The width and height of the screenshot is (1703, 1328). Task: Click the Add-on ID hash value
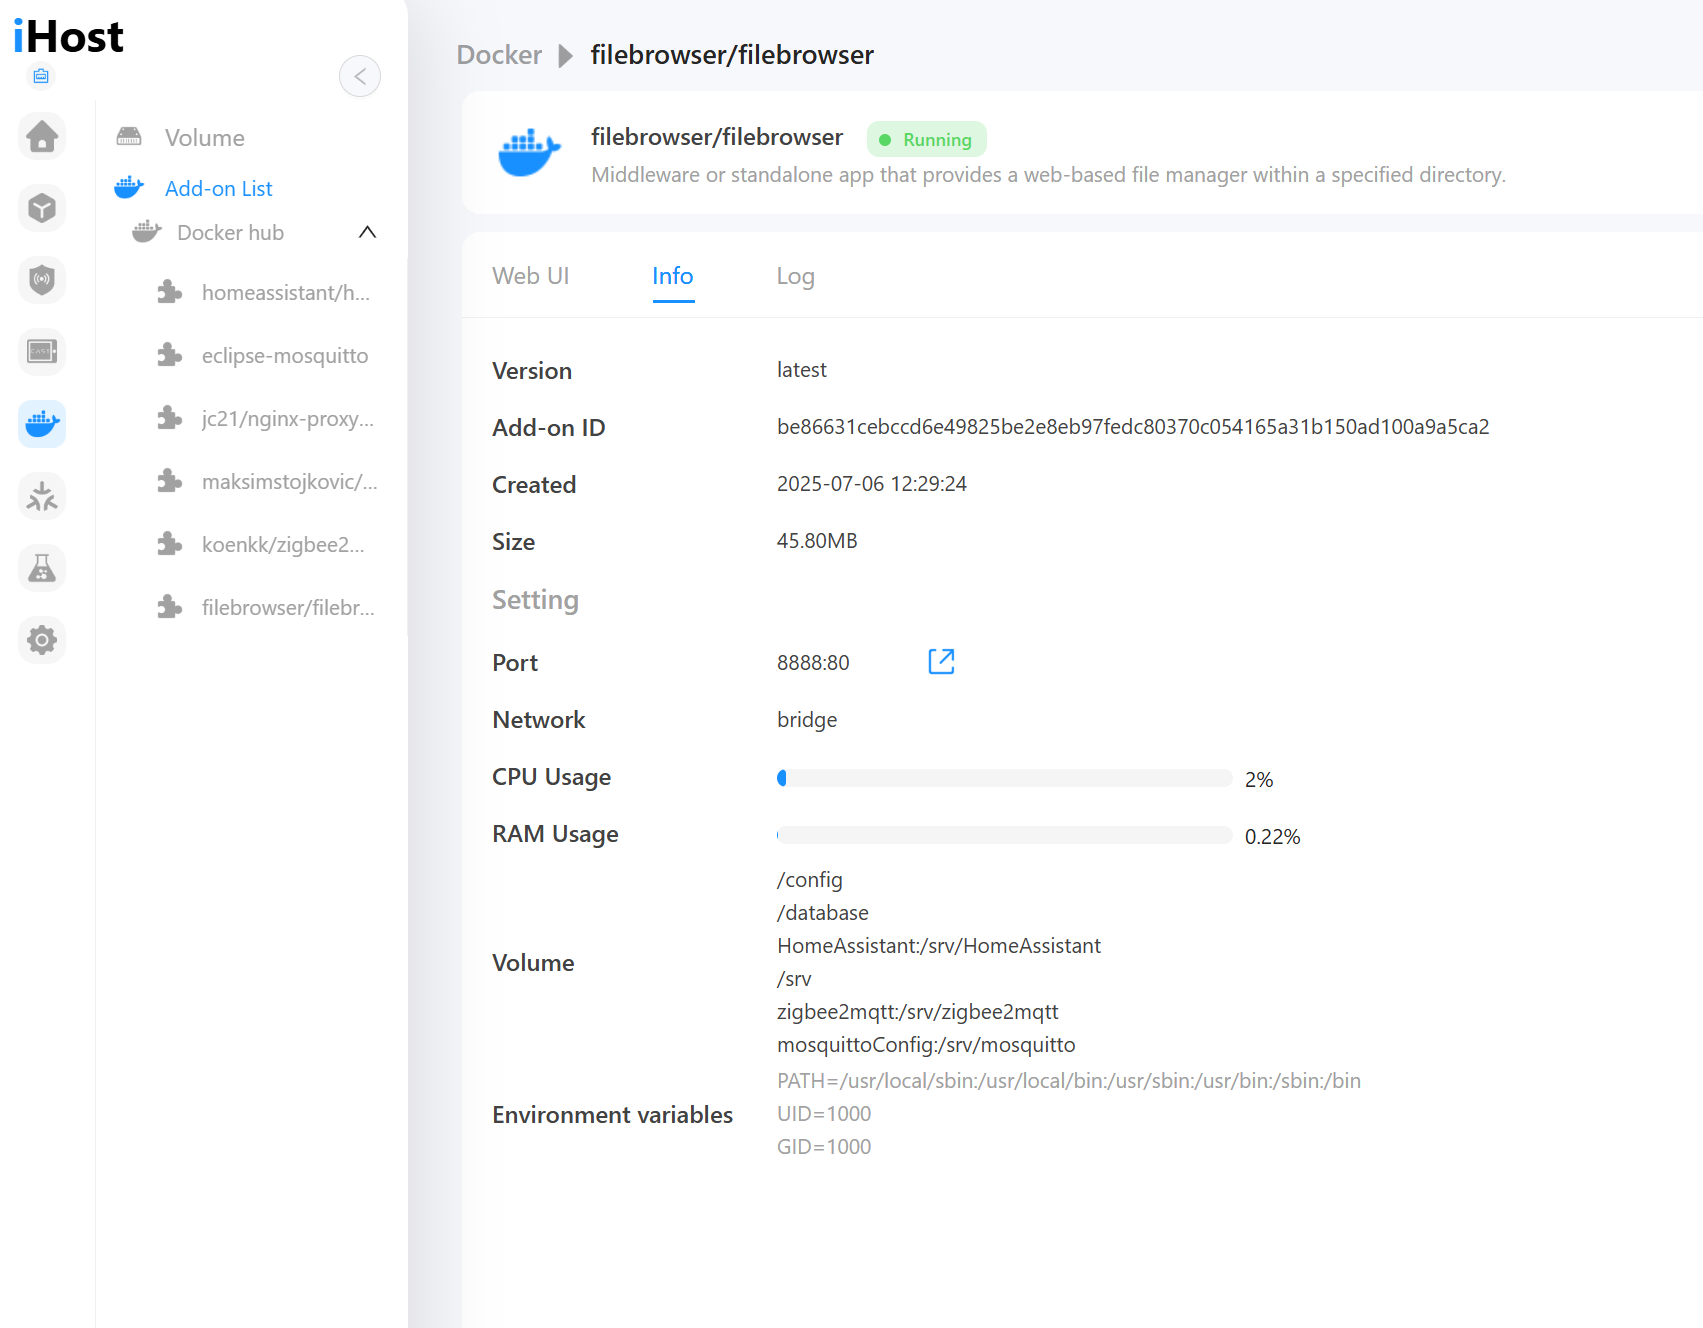pyautogui.click(x=1133, y=427)
